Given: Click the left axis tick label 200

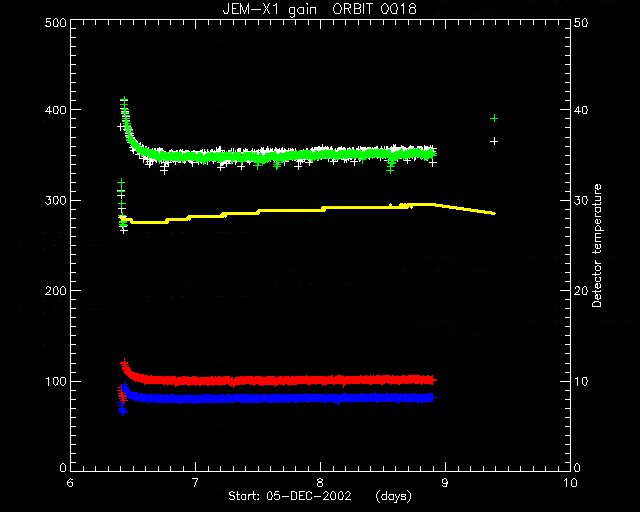Looking at the screenshot, I should point(56,291).
